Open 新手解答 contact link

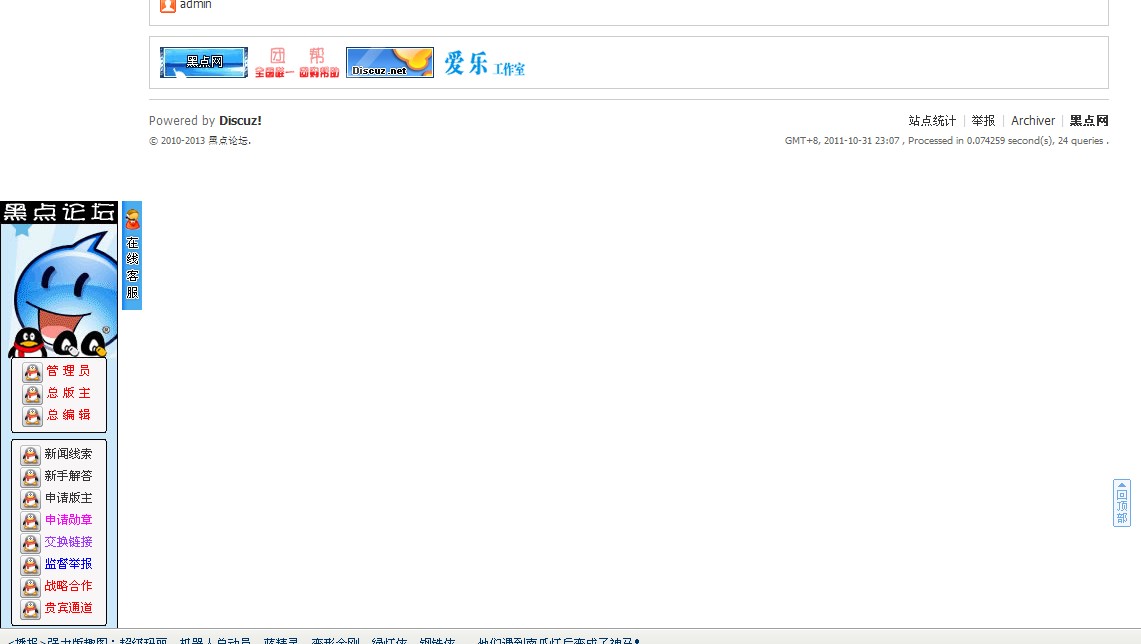pos(68,476)
